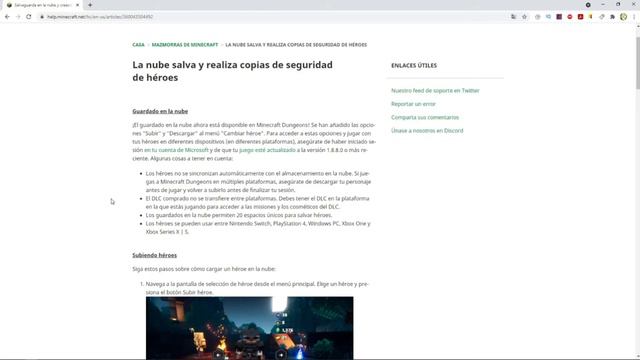This screenshot has height=360, width=640.
Task: Open MAZMORRAS DE MINECRAFT breadcrumb
Action: pyautogui.click(x=185, y=44)
